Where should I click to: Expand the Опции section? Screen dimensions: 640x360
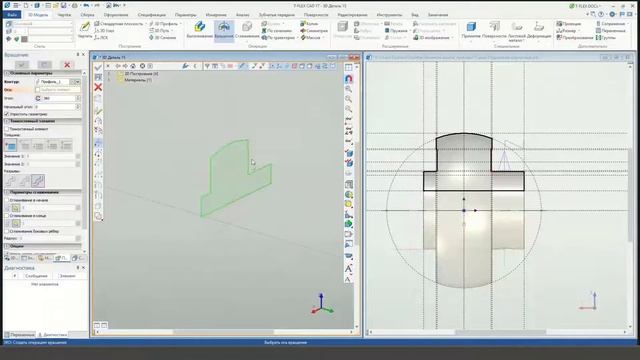click(7, 246)
